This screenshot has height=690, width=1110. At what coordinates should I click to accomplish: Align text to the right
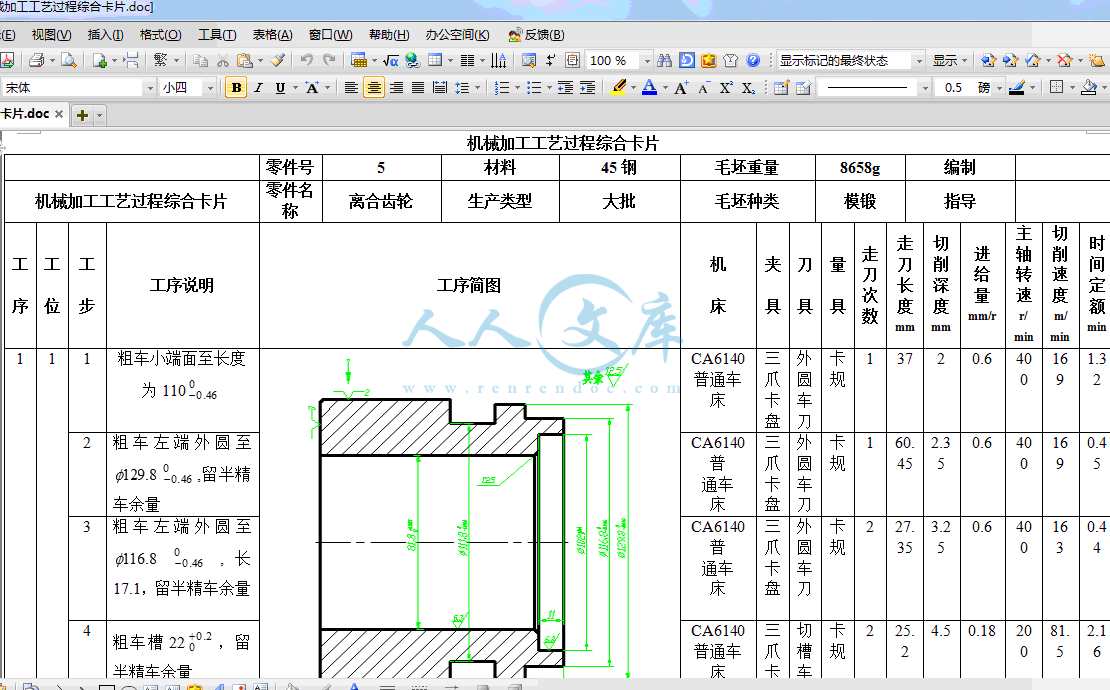tap(396, 88)
